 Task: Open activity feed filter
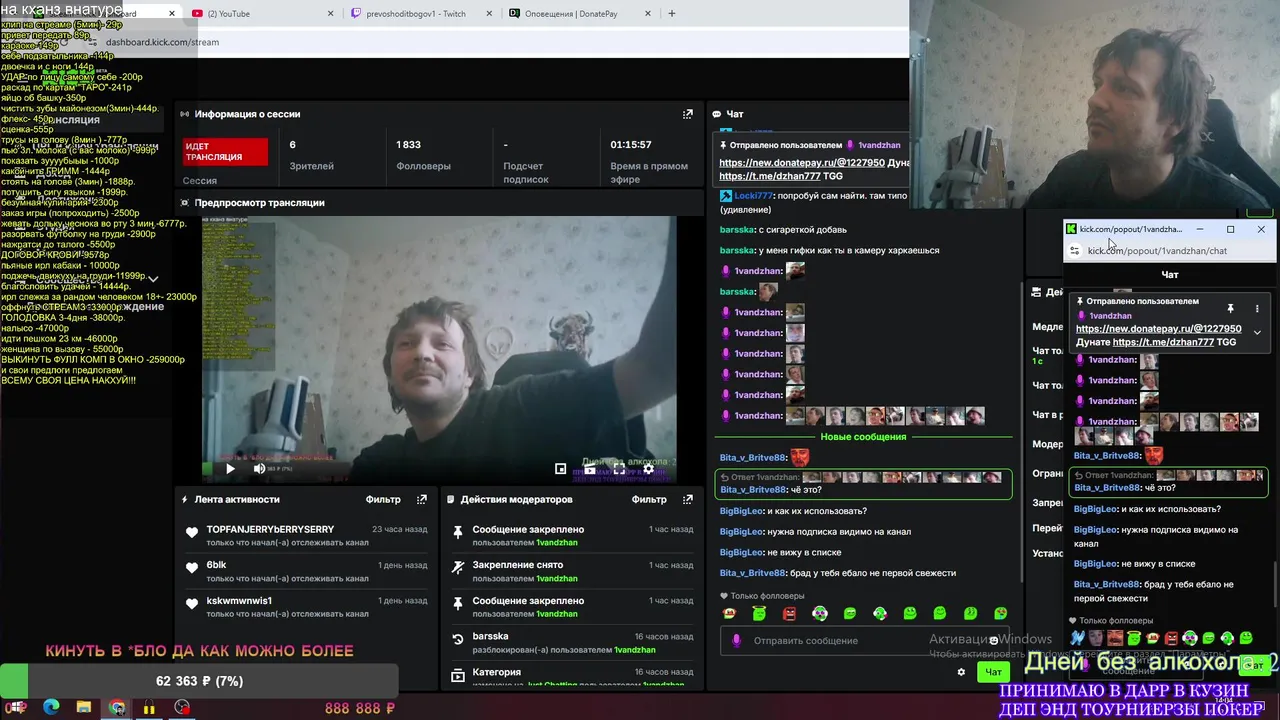(383, 499)
